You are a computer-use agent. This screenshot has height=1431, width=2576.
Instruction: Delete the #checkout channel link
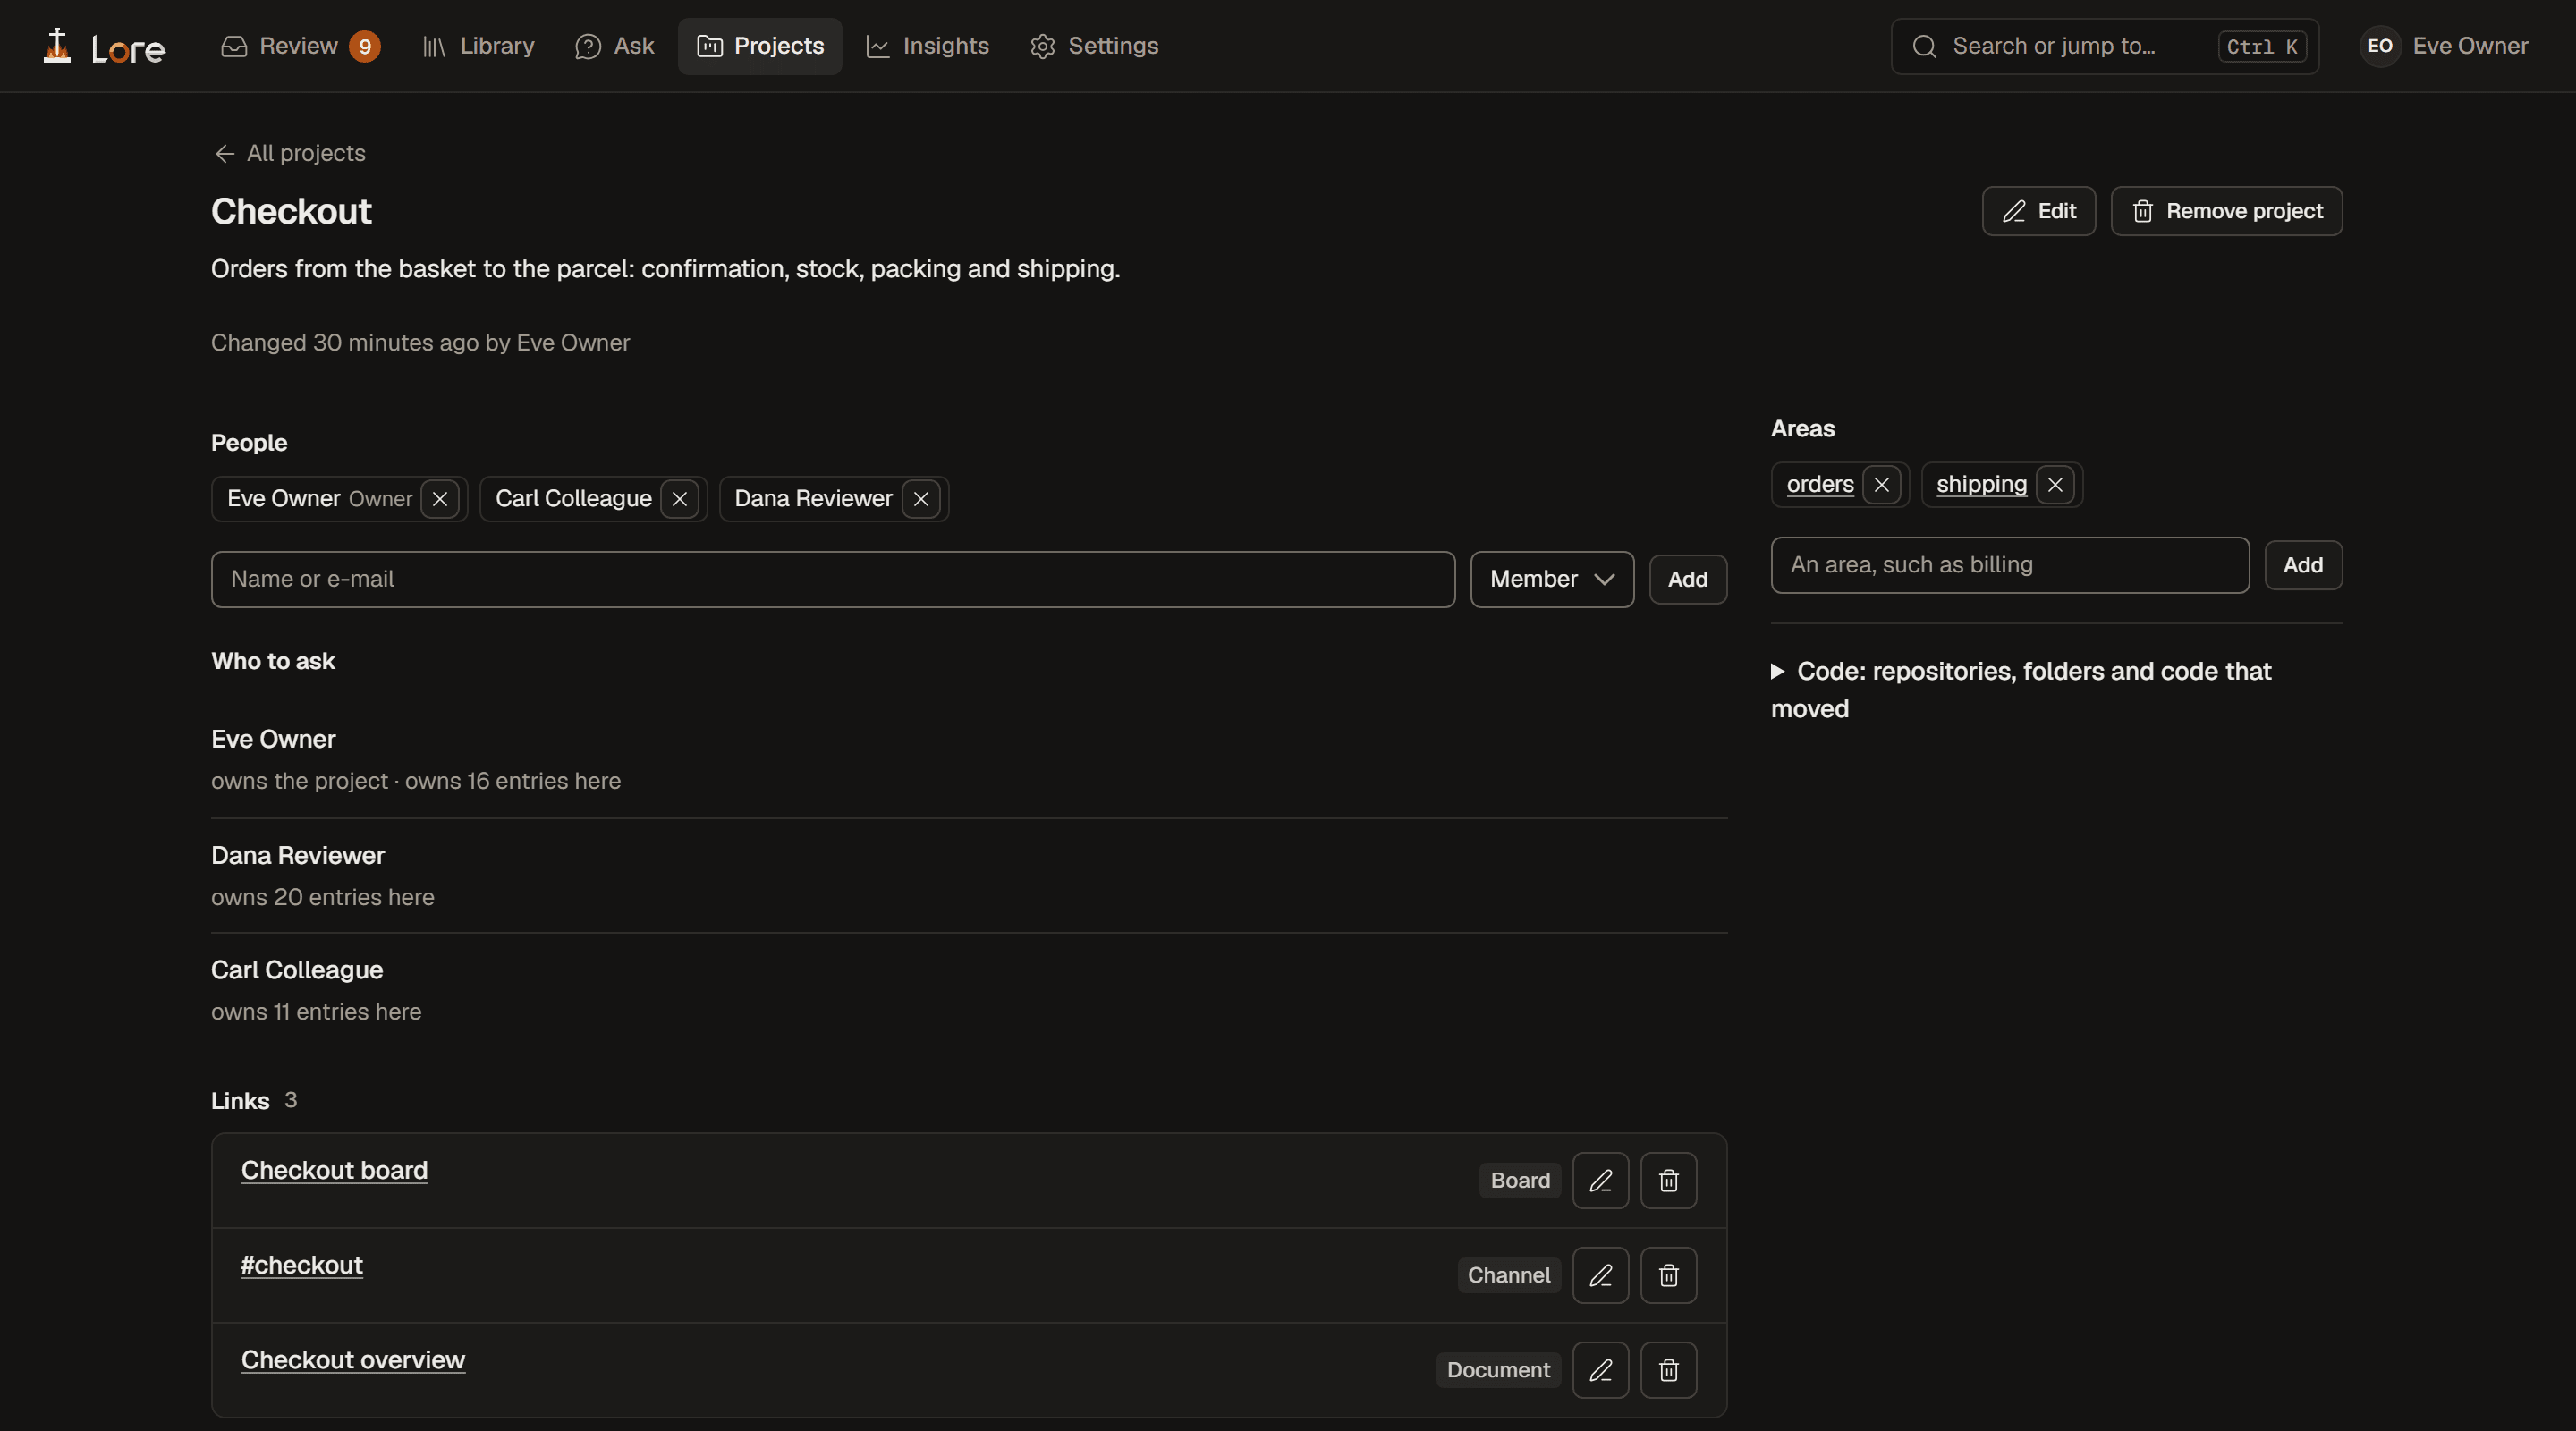1668,1276
